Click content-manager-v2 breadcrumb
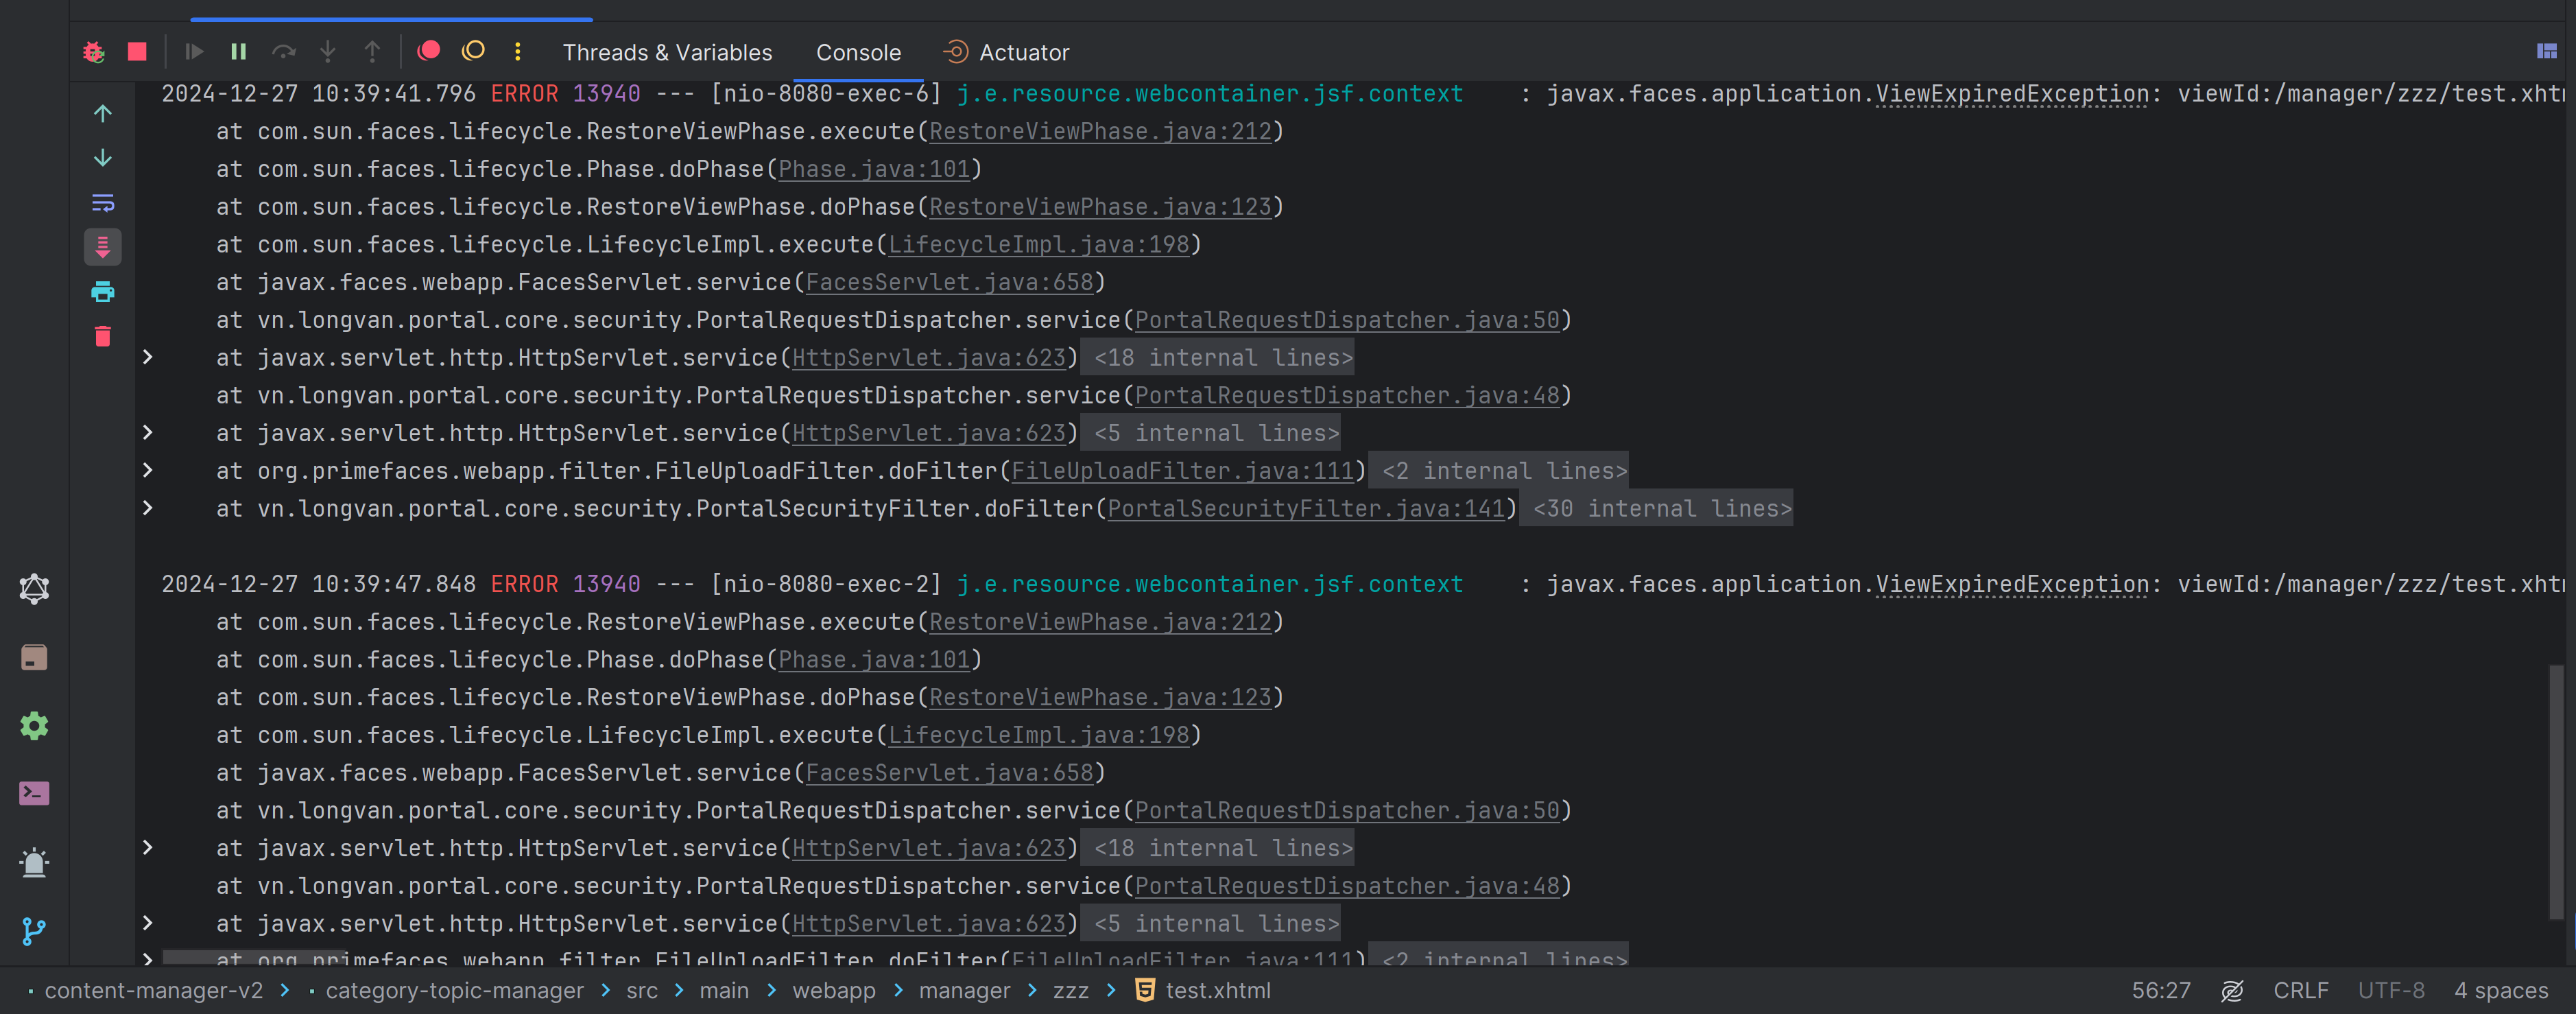The image size is (2576, 1014). (153, 990)
